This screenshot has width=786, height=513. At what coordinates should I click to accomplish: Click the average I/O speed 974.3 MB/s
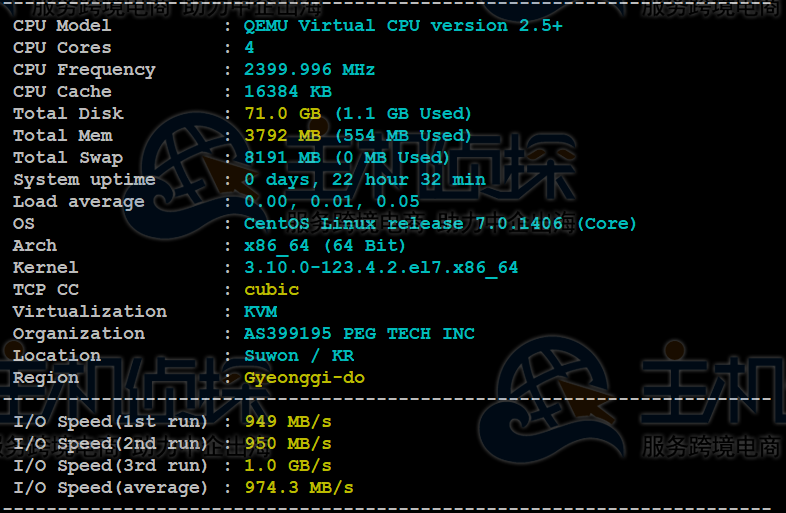299,488
